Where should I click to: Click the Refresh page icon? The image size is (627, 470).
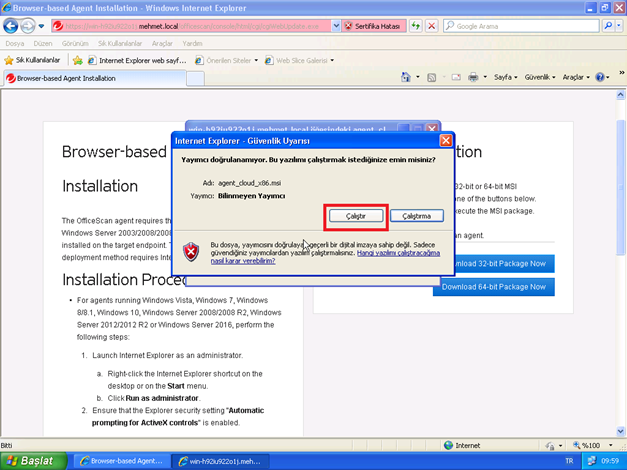(416, 26)
